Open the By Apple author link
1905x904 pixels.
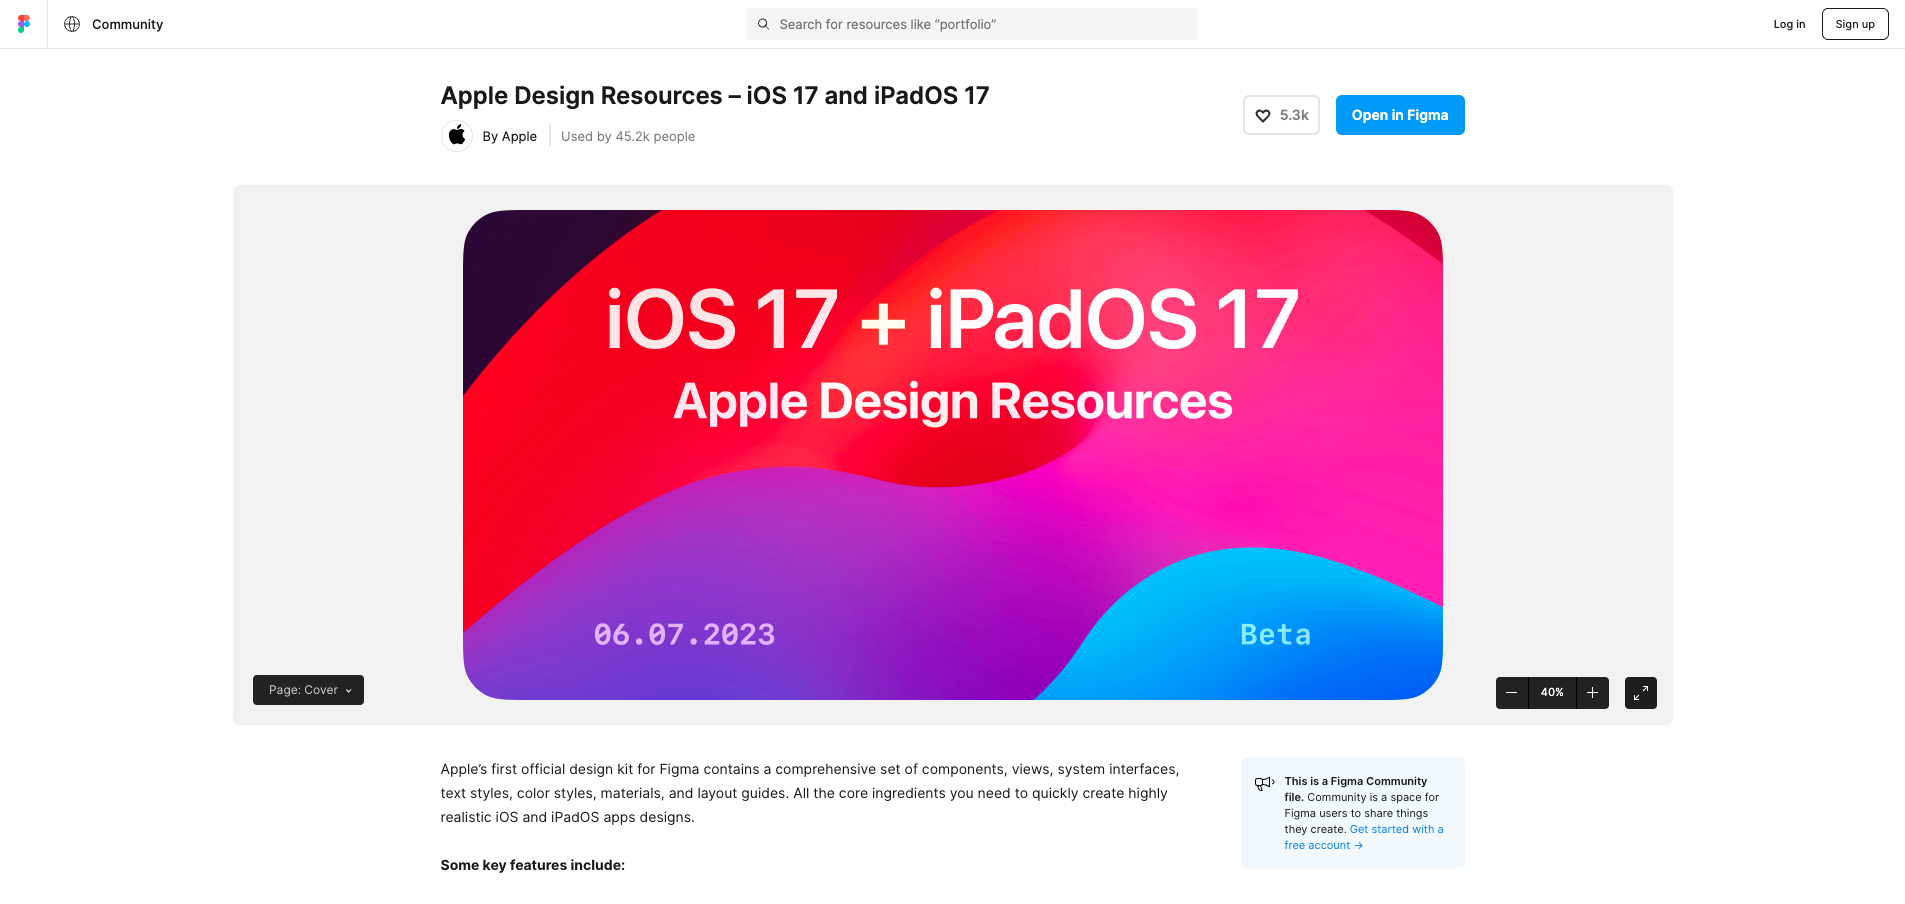pyautogui.click(x=509, y=136)
